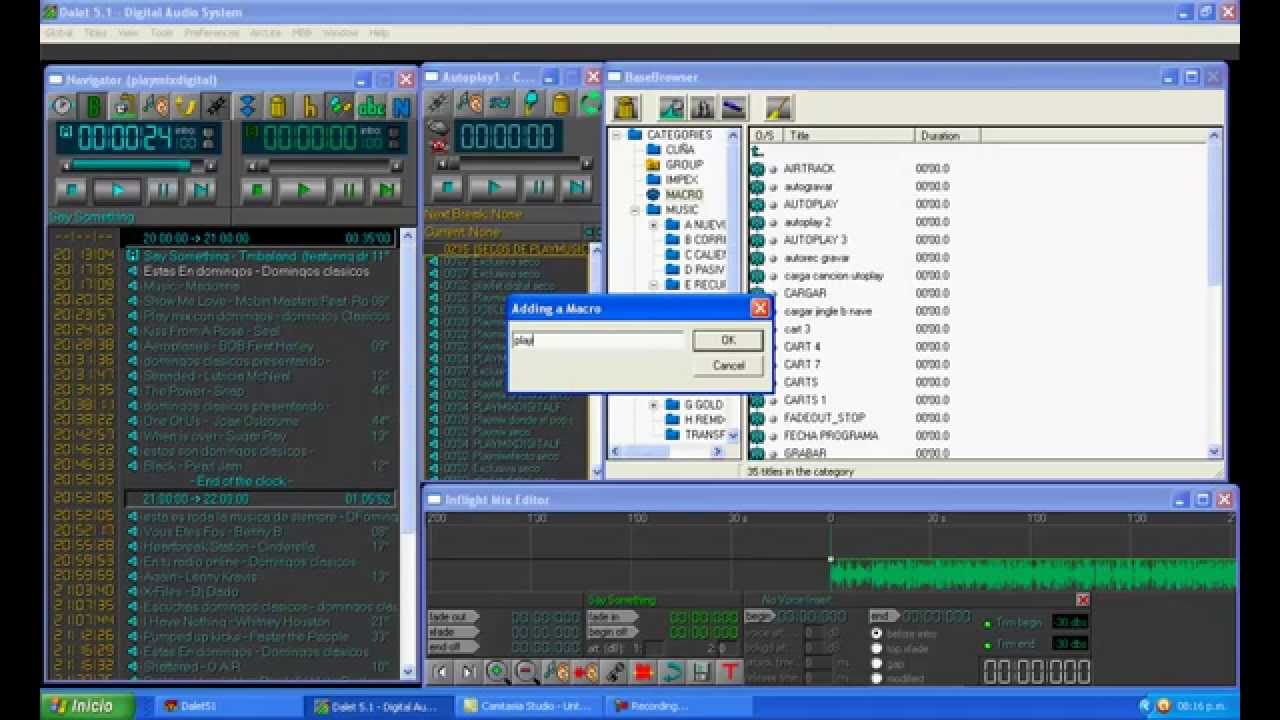Click the microphone icon in Mix Editor toolbar
Viewport: 1280px width, 720px height.
614,672
